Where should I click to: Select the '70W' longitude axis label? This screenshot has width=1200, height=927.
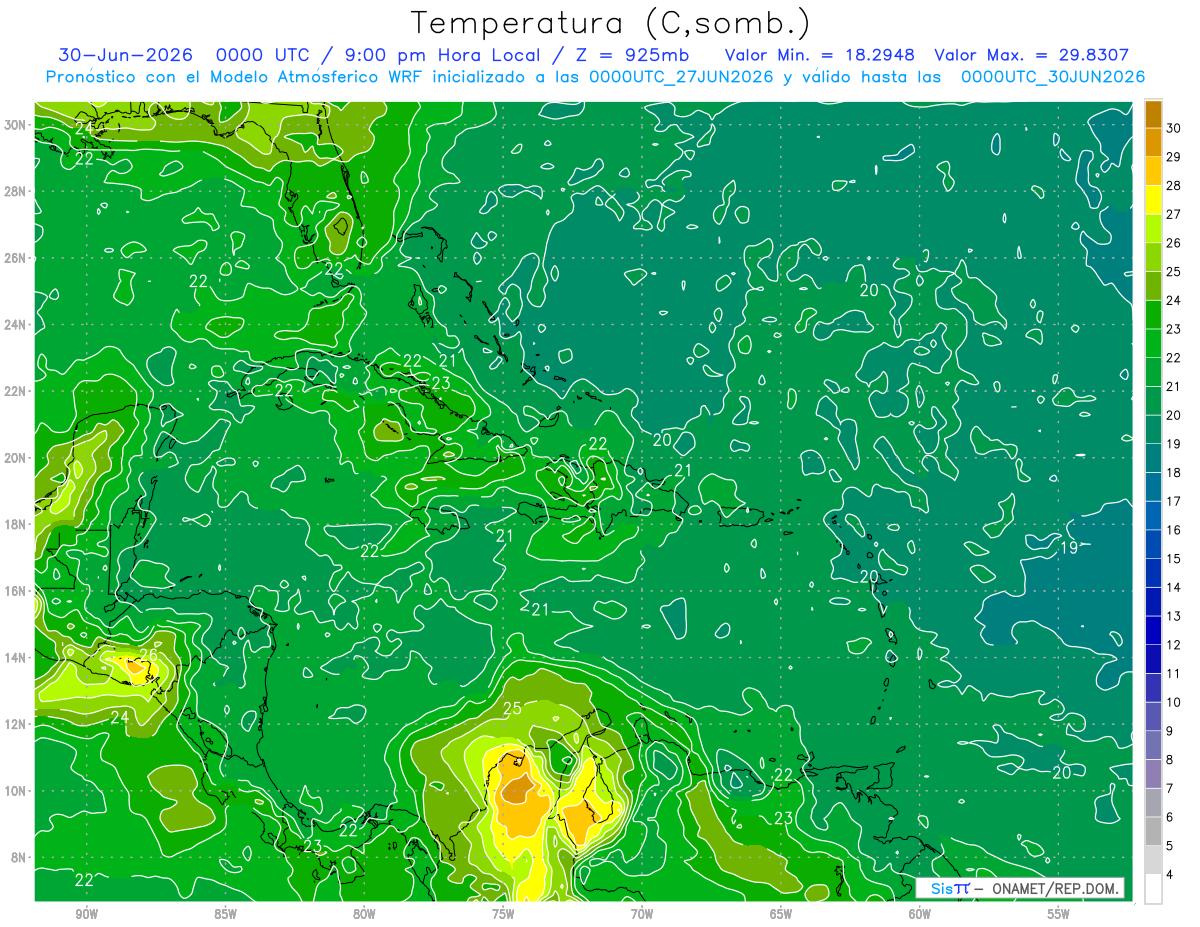pos(642,914)
